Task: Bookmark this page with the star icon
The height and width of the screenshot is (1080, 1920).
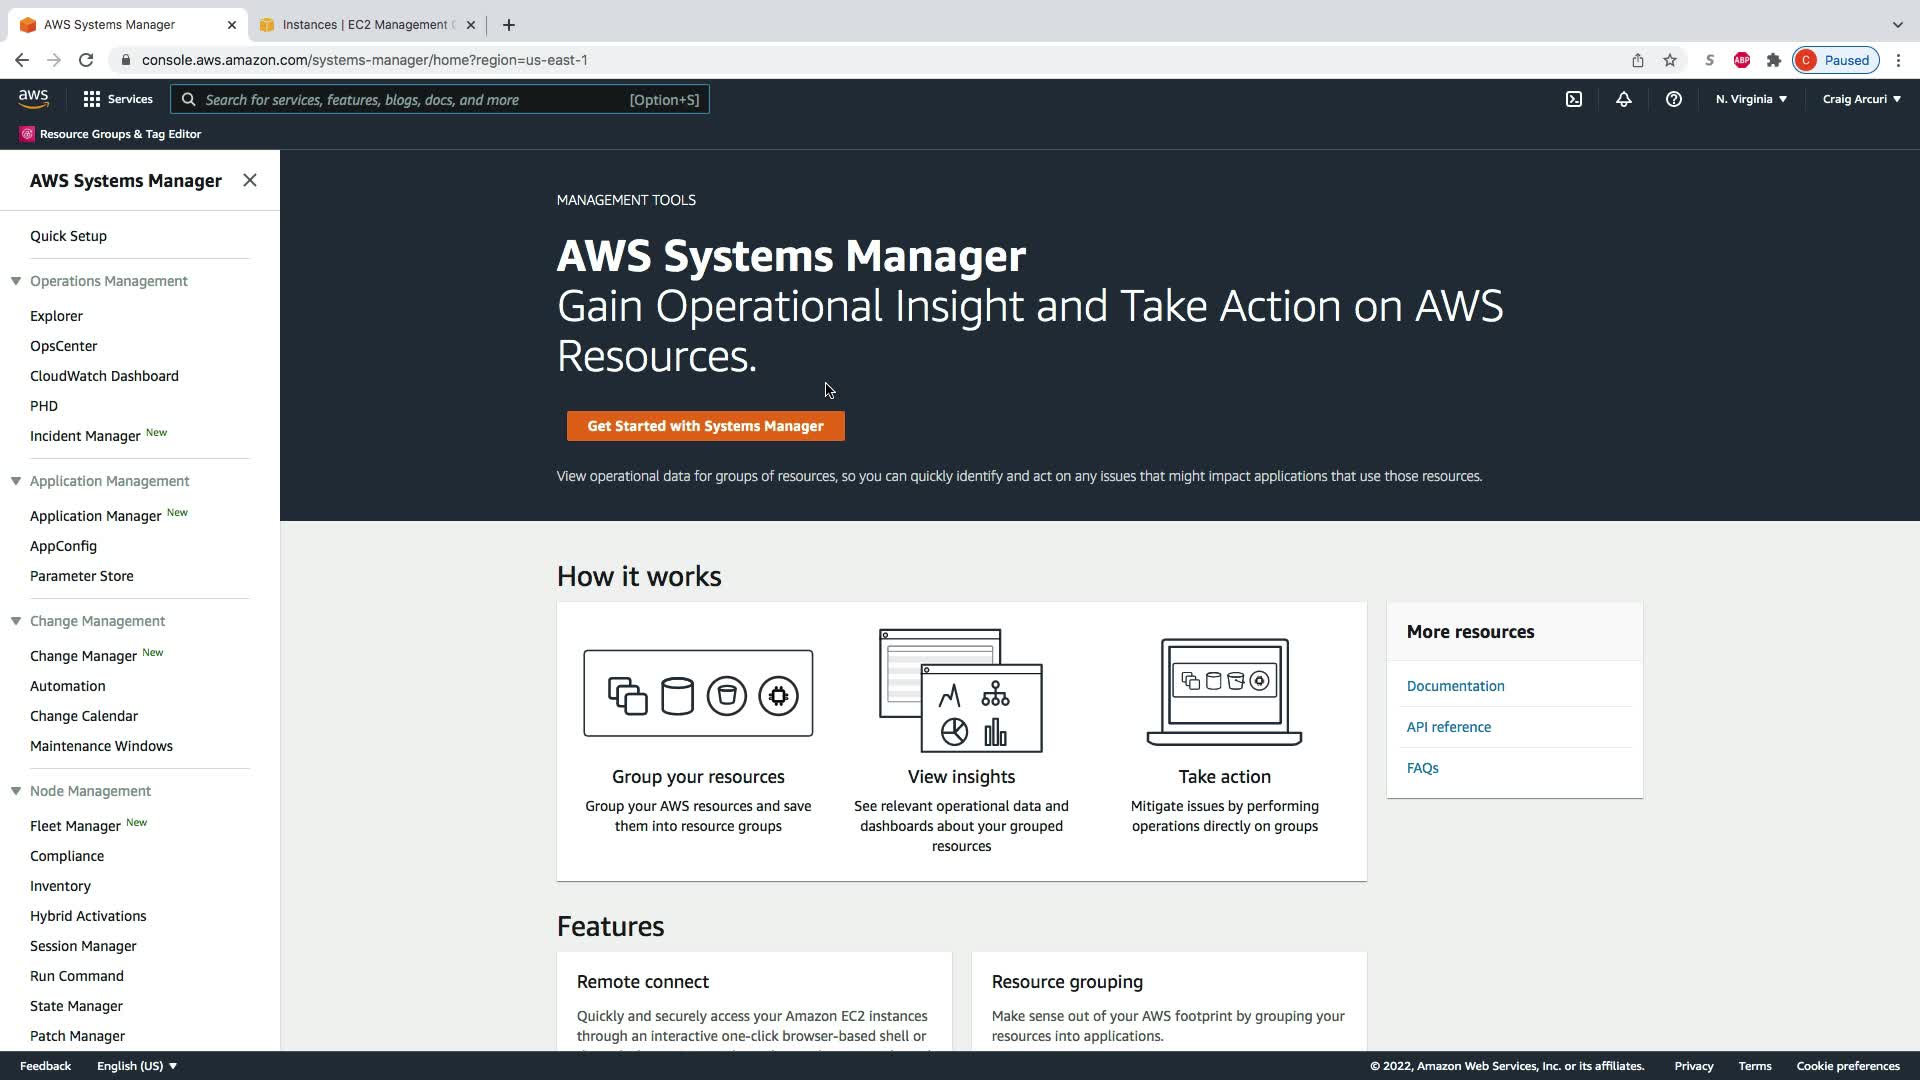Action: 1670,60
